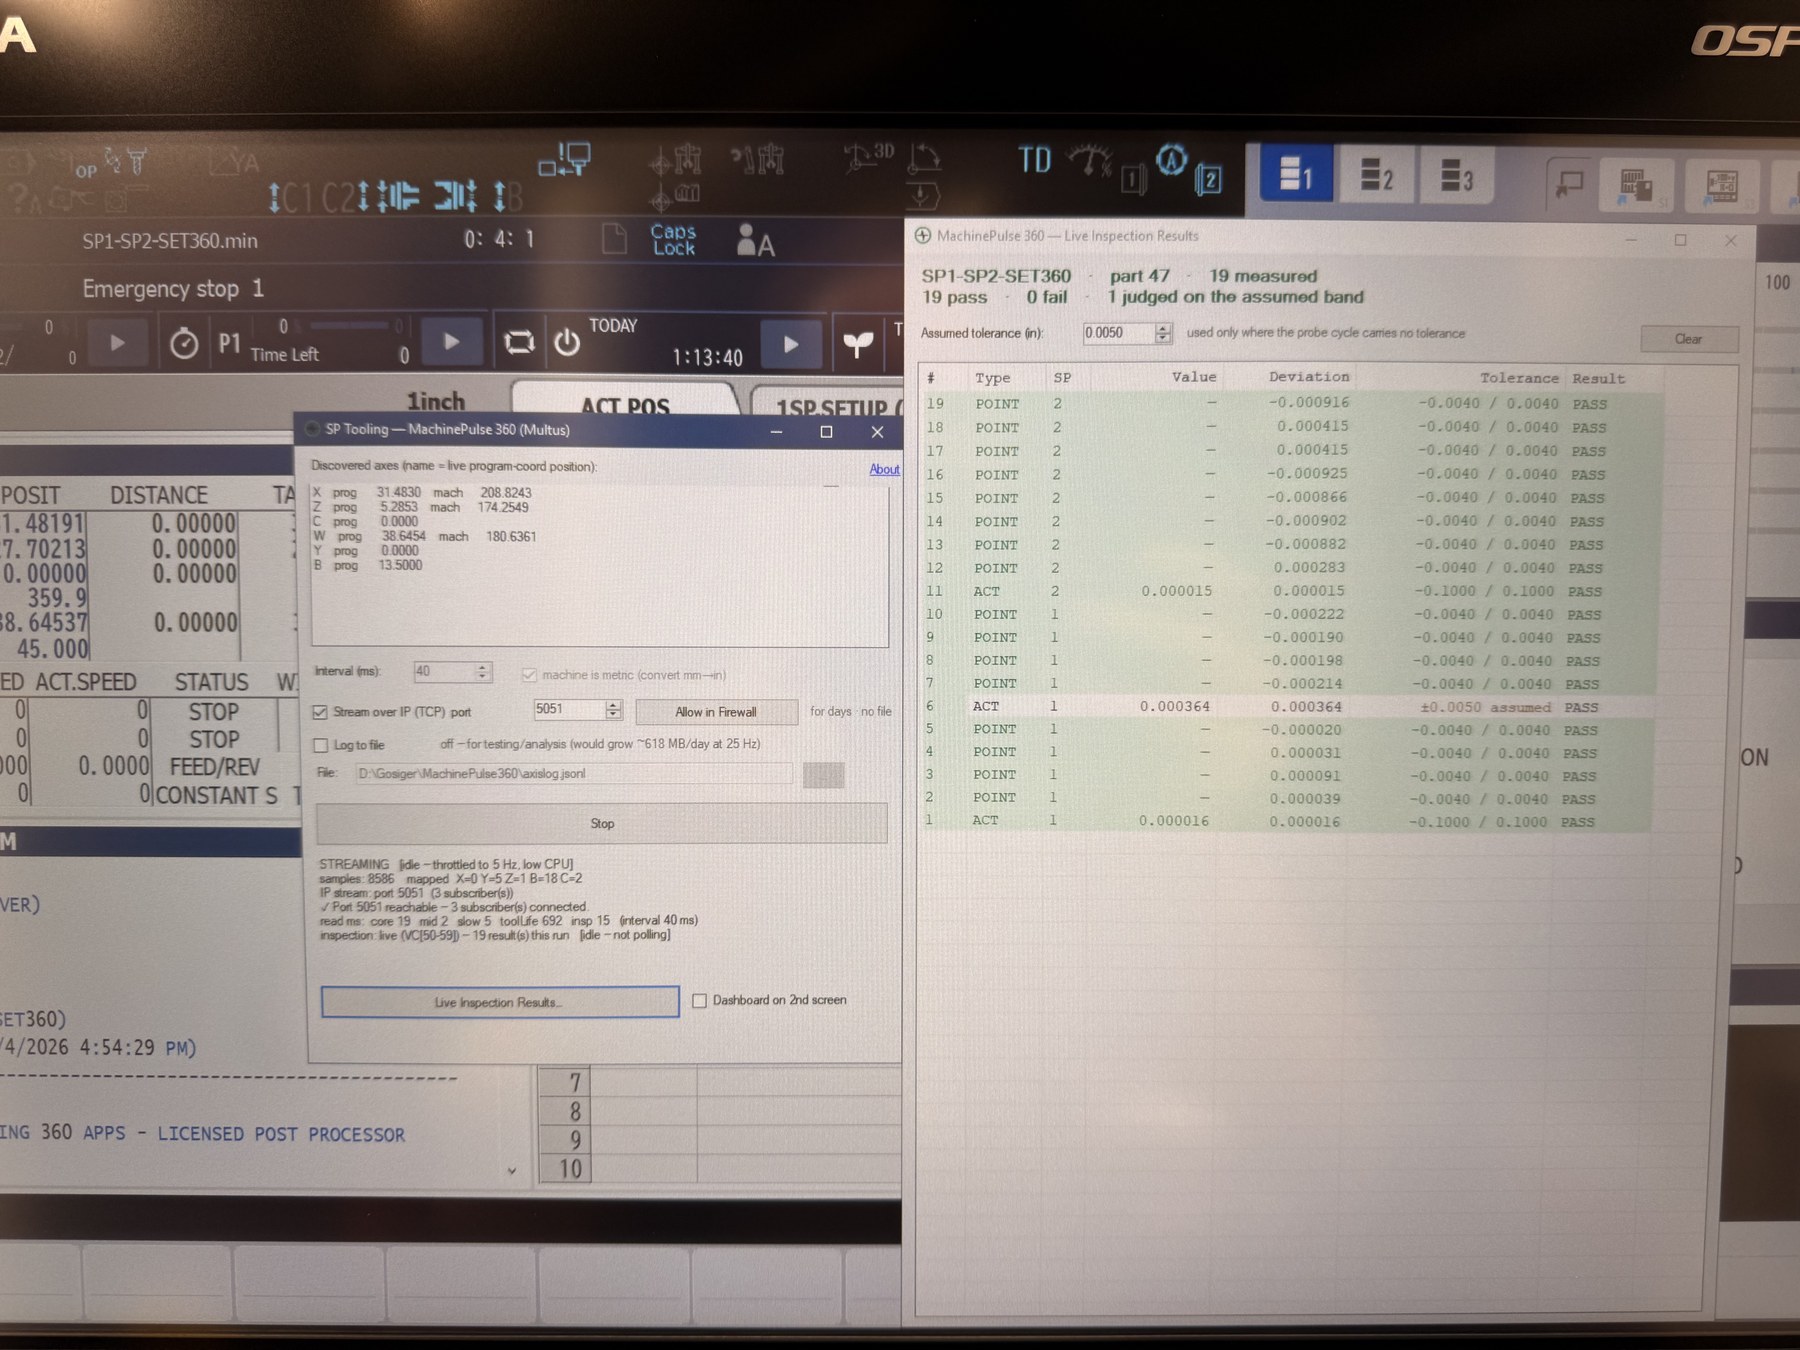
Task: Close the SP Tooling window
Action: [877, 432]
